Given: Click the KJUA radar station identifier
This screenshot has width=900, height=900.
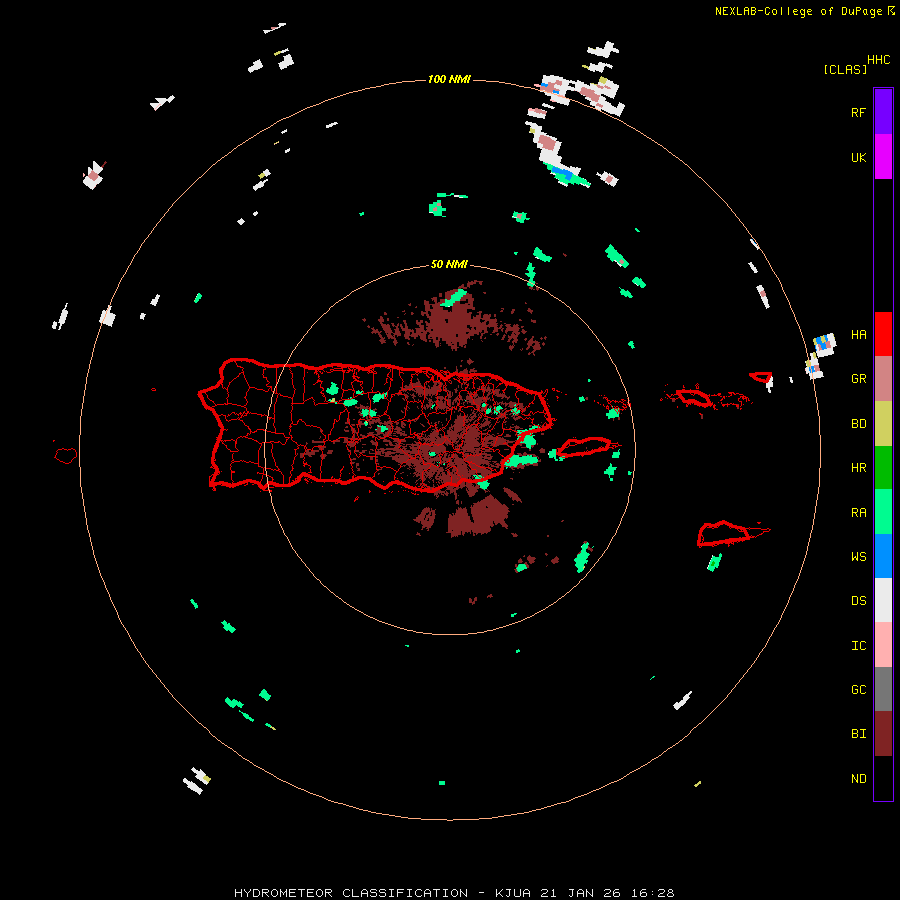Looking at the screenshot, I should (x=513, y=893).
